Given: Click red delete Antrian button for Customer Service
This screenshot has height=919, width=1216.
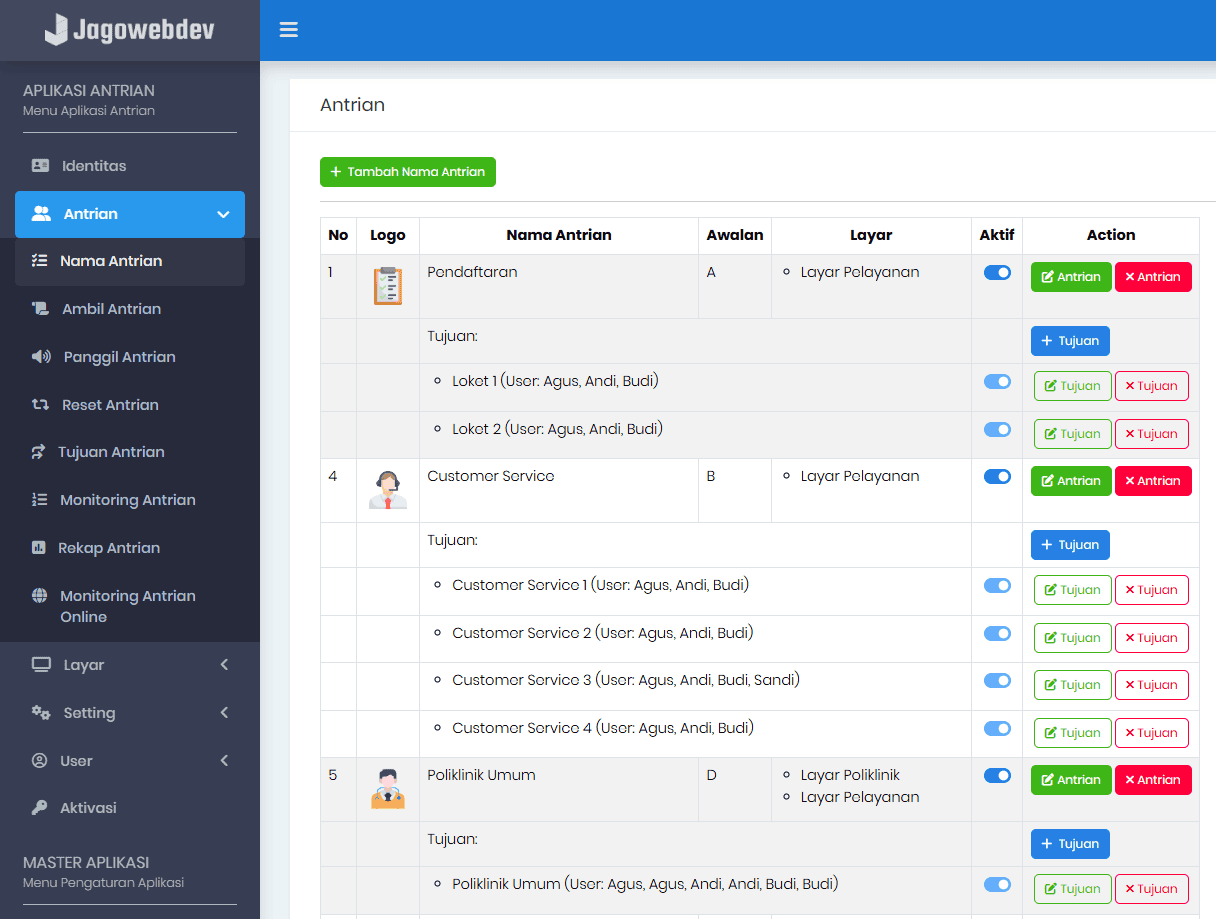Looking at the screenshot, I should tap(1153, 481).
